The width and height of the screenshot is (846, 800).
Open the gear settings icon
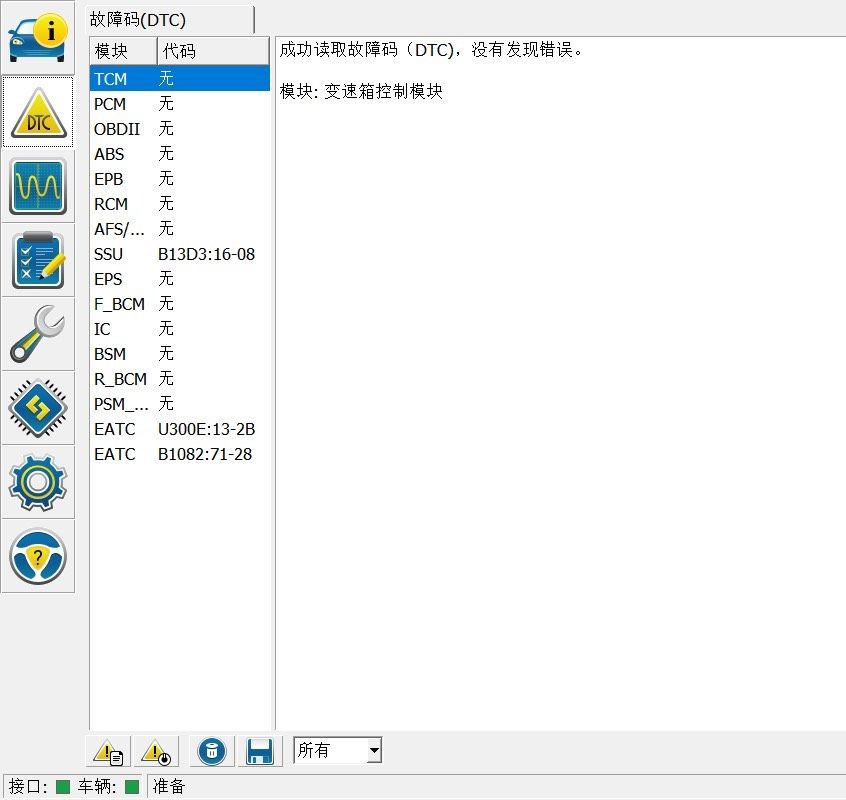[38, 482]
